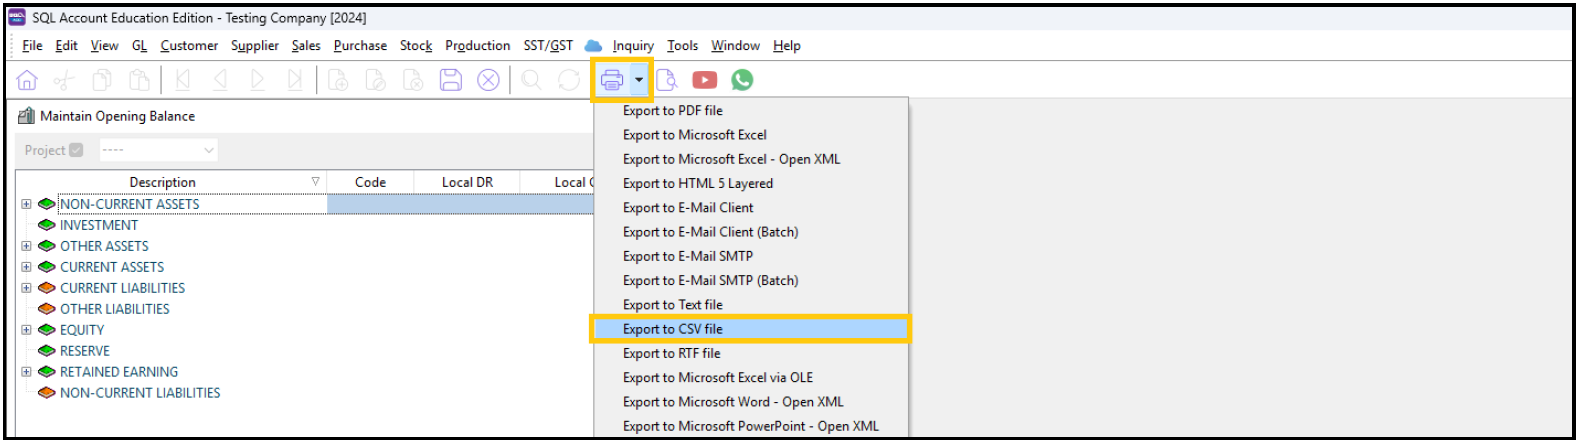Select the OTHER LIABILITIES tree row
Screen dimensions: 1579x443
[114, 309]
